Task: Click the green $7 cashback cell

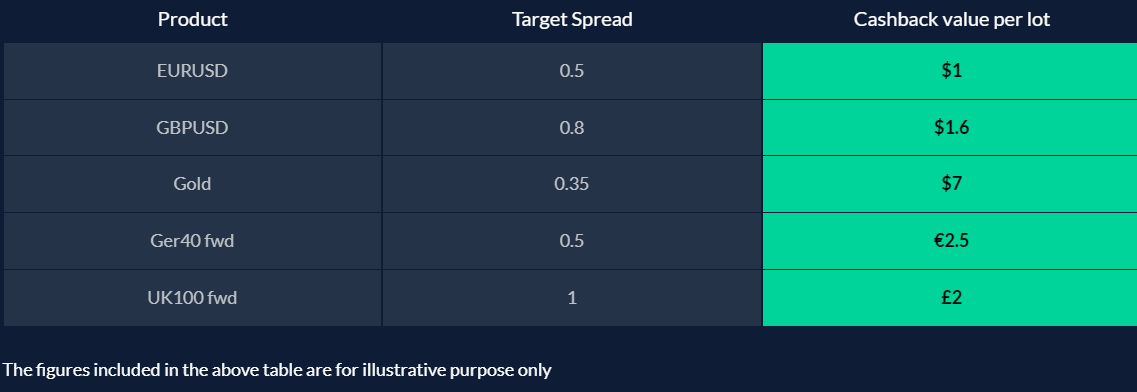Action: [x=950, y=184]
